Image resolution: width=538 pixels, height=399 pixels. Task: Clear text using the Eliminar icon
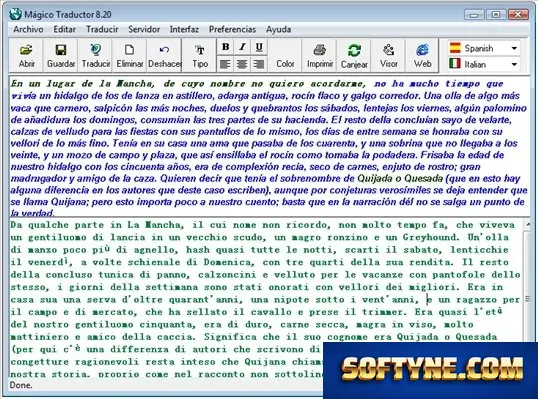coord(129,56)
